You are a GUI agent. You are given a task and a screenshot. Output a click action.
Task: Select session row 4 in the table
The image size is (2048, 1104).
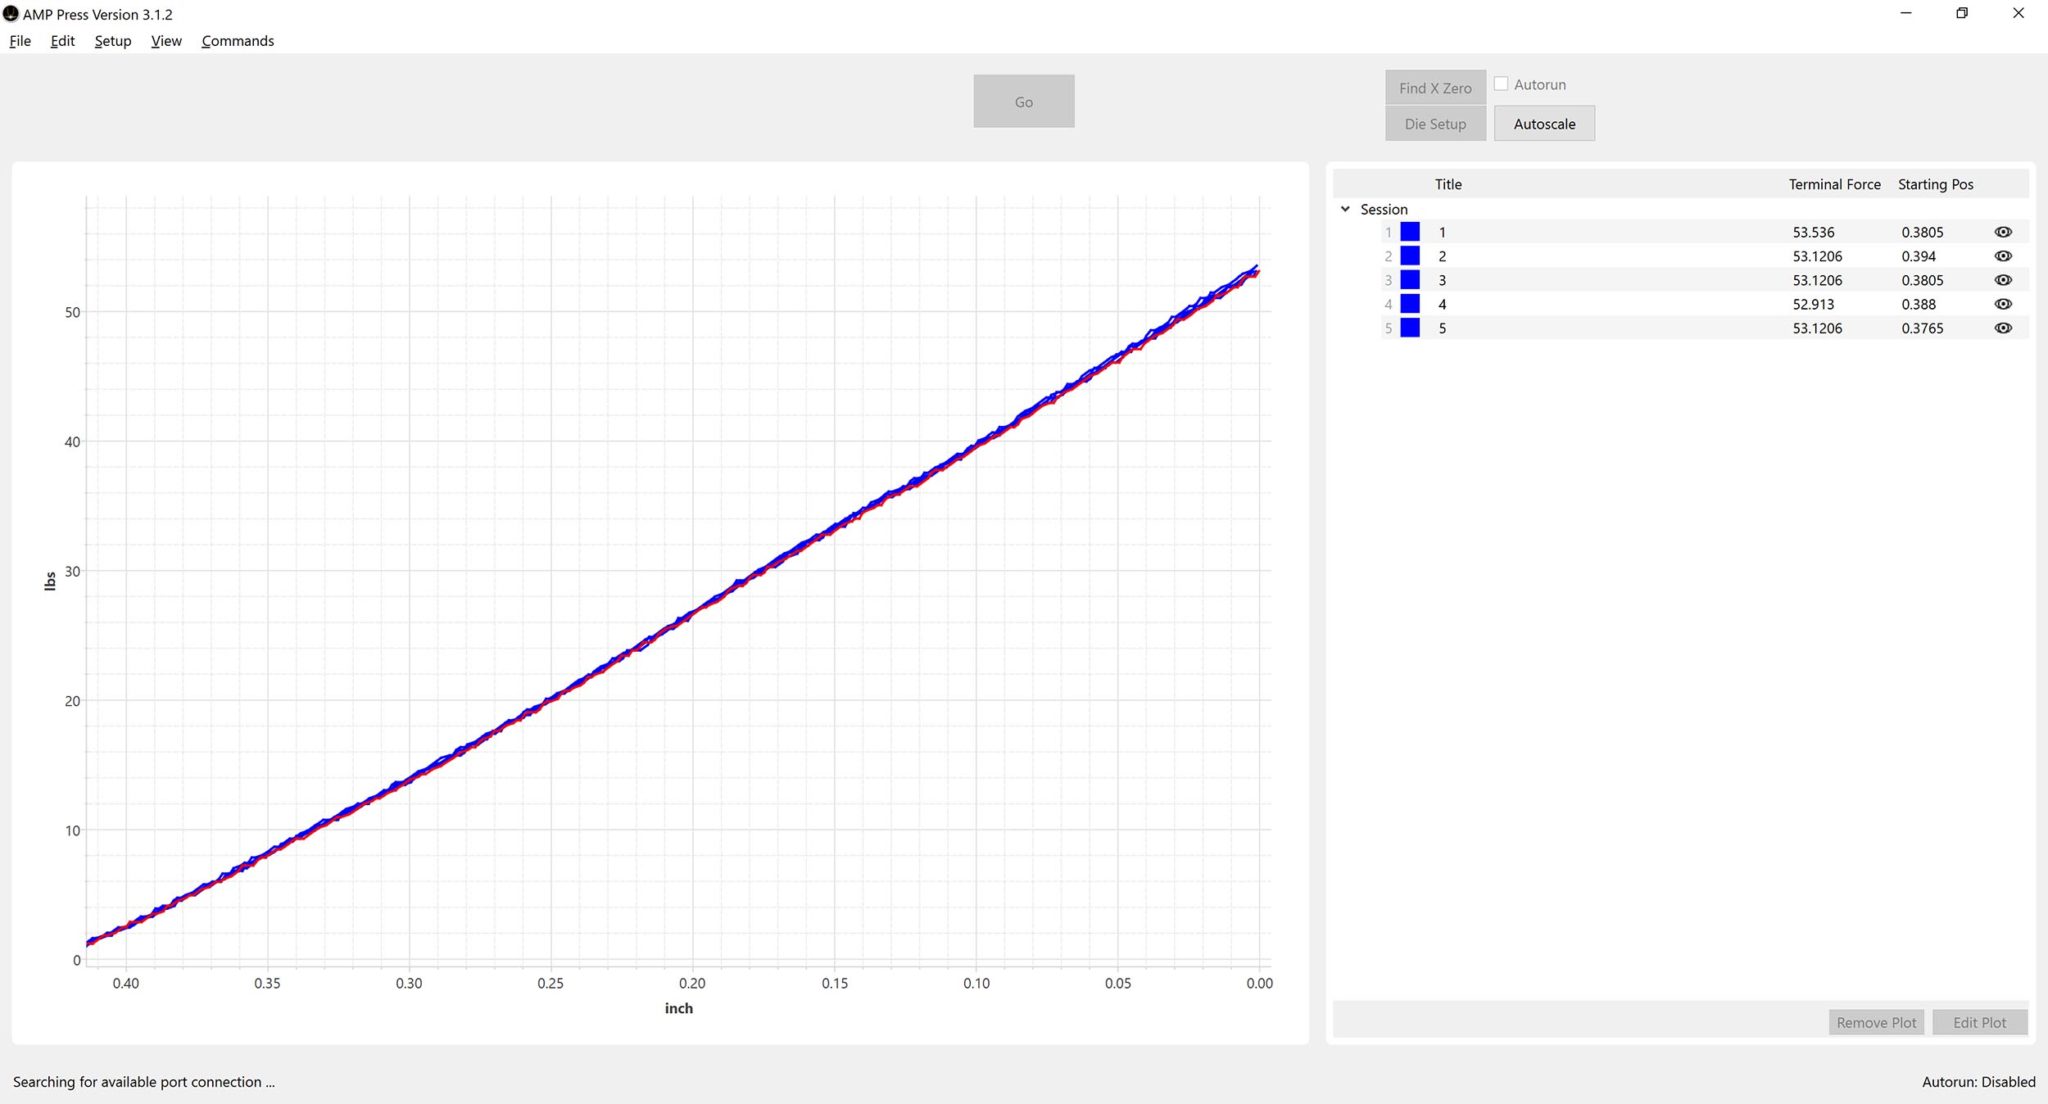point(1600,304)
